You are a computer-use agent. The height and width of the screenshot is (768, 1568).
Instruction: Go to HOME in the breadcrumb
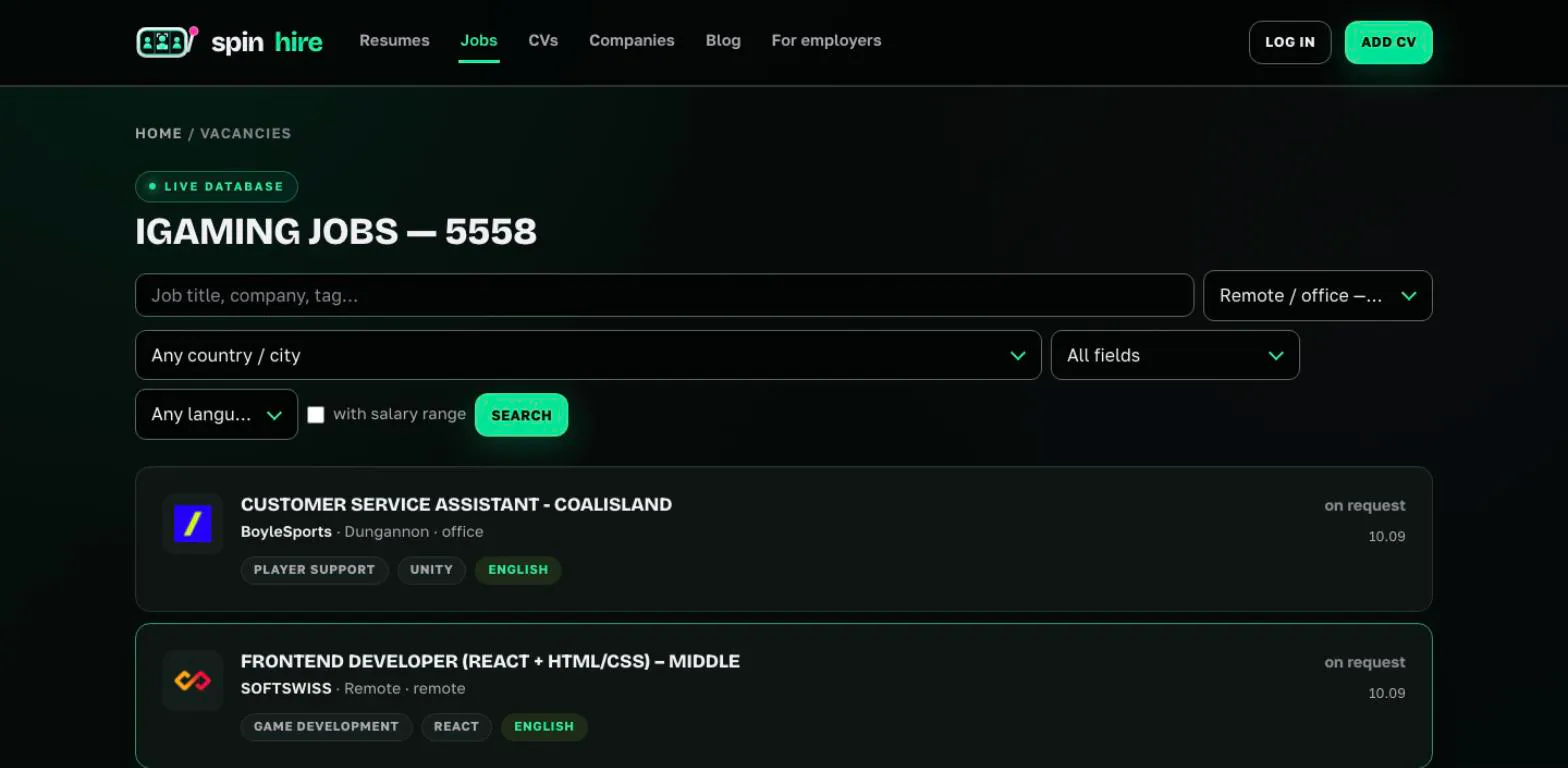point(159,133)
